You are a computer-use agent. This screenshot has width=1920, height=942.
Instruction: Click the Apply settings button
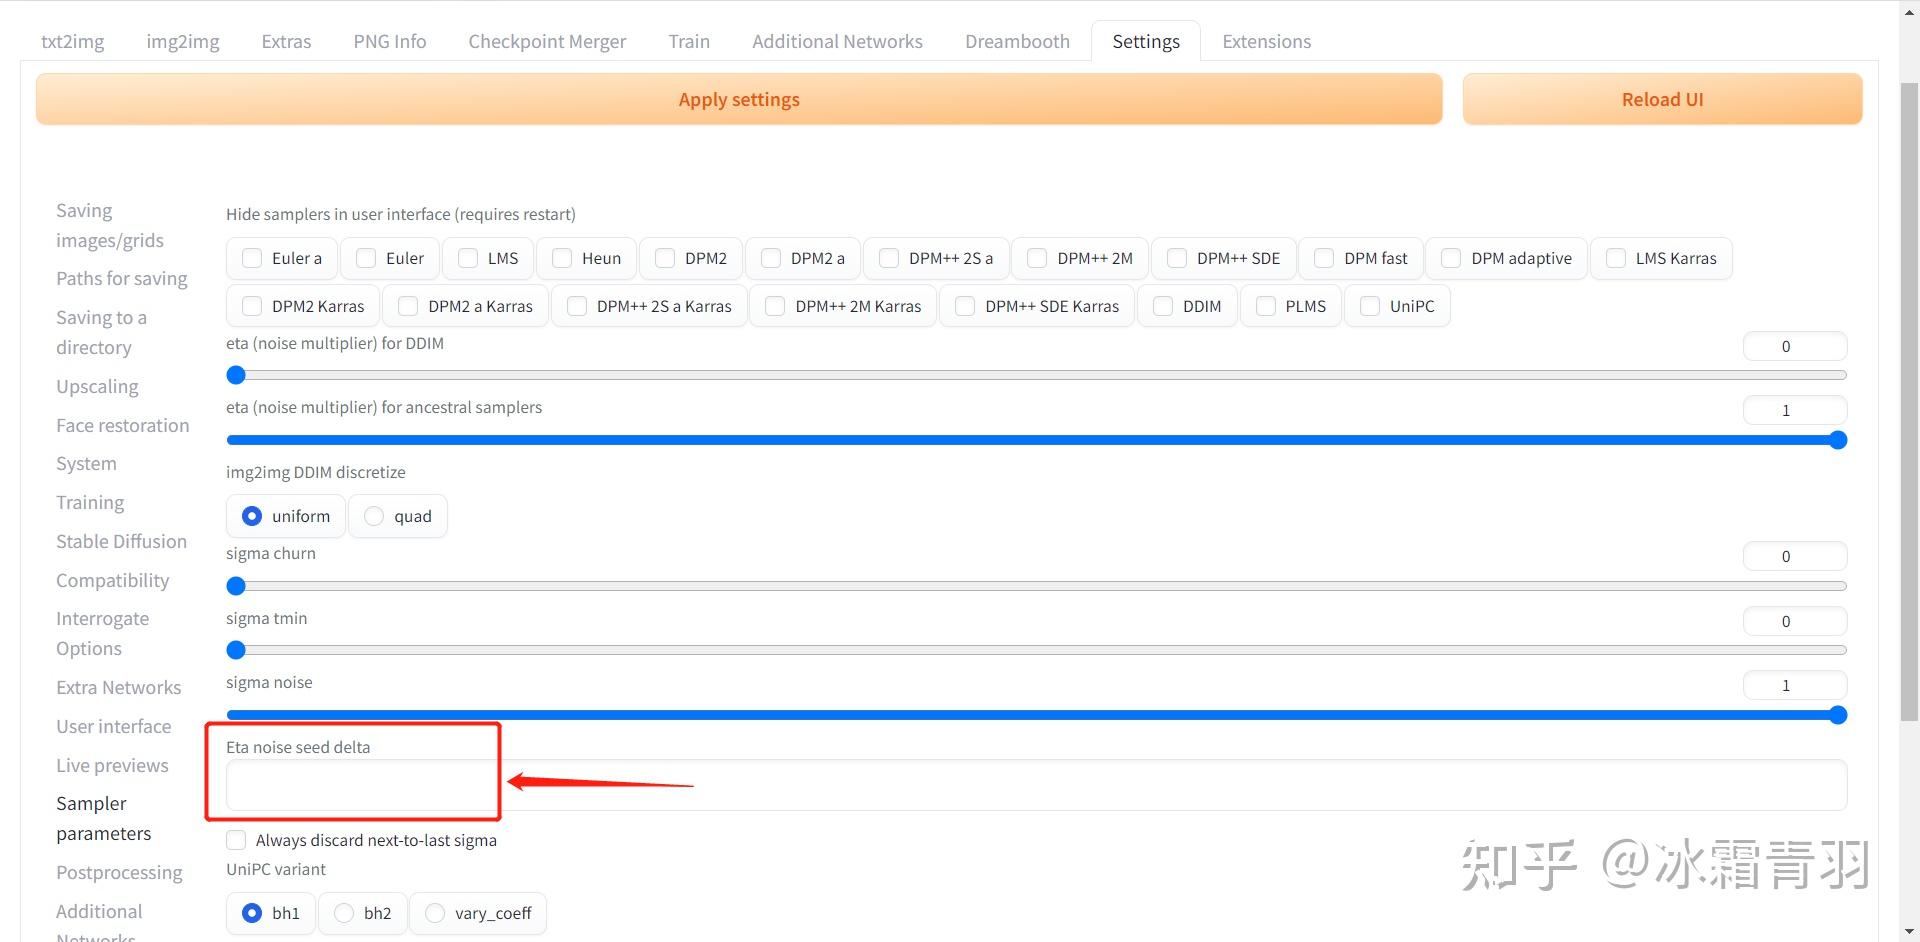pyautogui.click(x=739, y=98)
